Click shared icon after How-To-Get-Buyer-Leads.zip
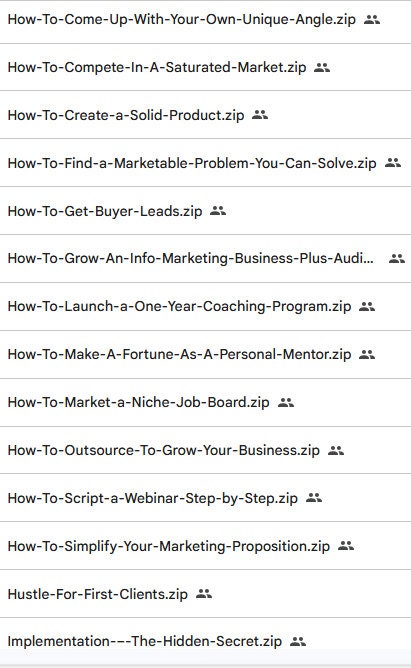The height and width of the screenshot is (668, 411). pyautogui.click(x=218, y=210)
